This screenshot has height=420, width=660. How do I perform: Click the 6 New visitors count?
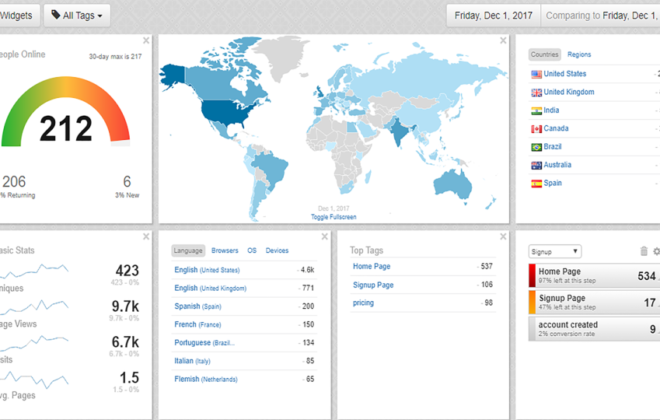pyautogui.click(x=127, y=182)
